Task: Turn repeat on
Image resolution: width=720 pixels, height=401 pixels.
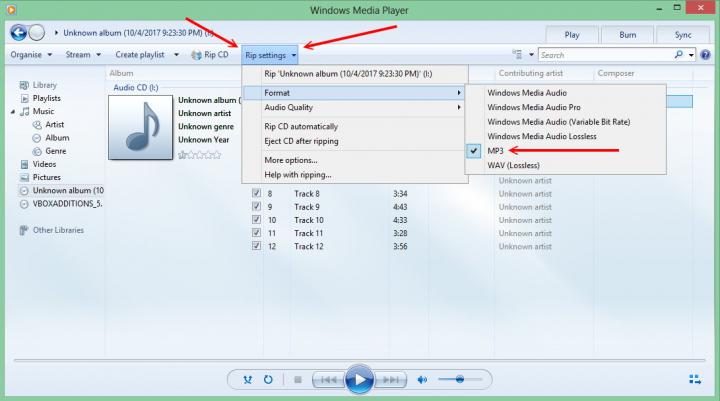Action: tap(268, 379)
